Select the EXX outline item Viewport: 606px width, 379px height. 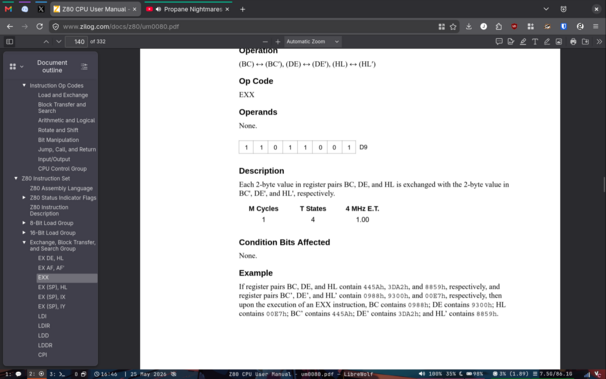(67, 278)
